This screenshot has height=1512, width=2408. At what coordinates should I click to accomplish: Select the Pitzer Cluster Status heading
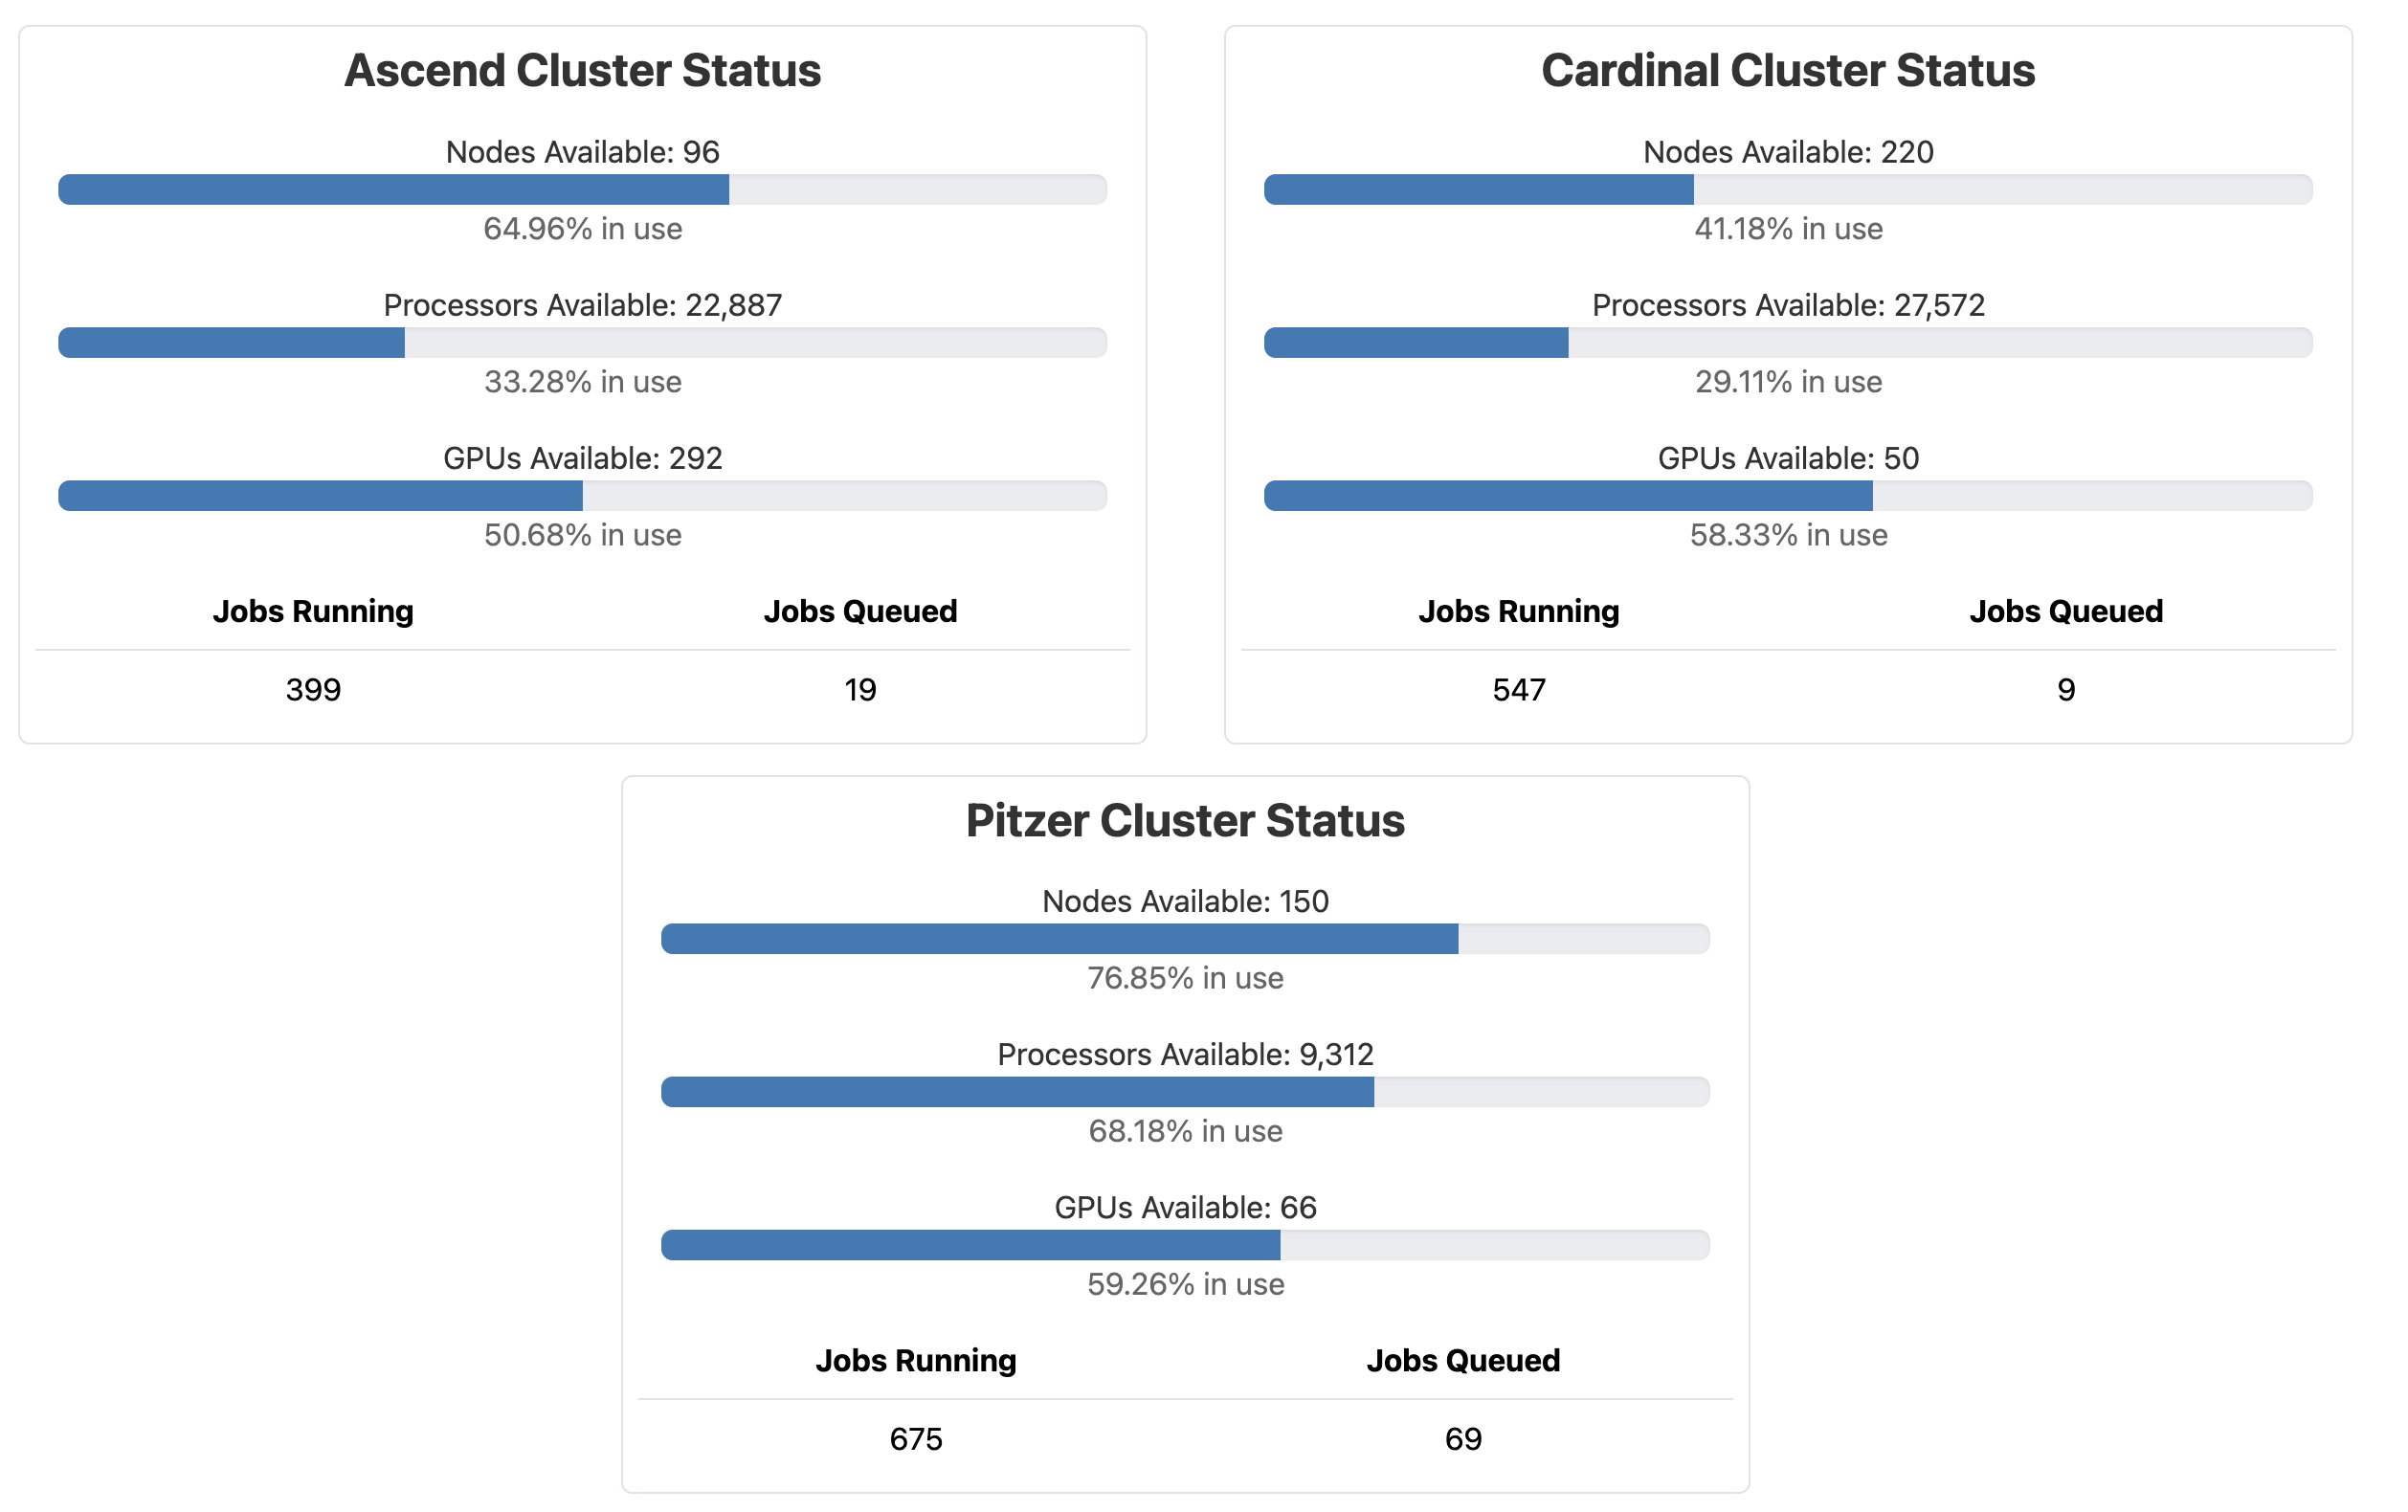1185,821
